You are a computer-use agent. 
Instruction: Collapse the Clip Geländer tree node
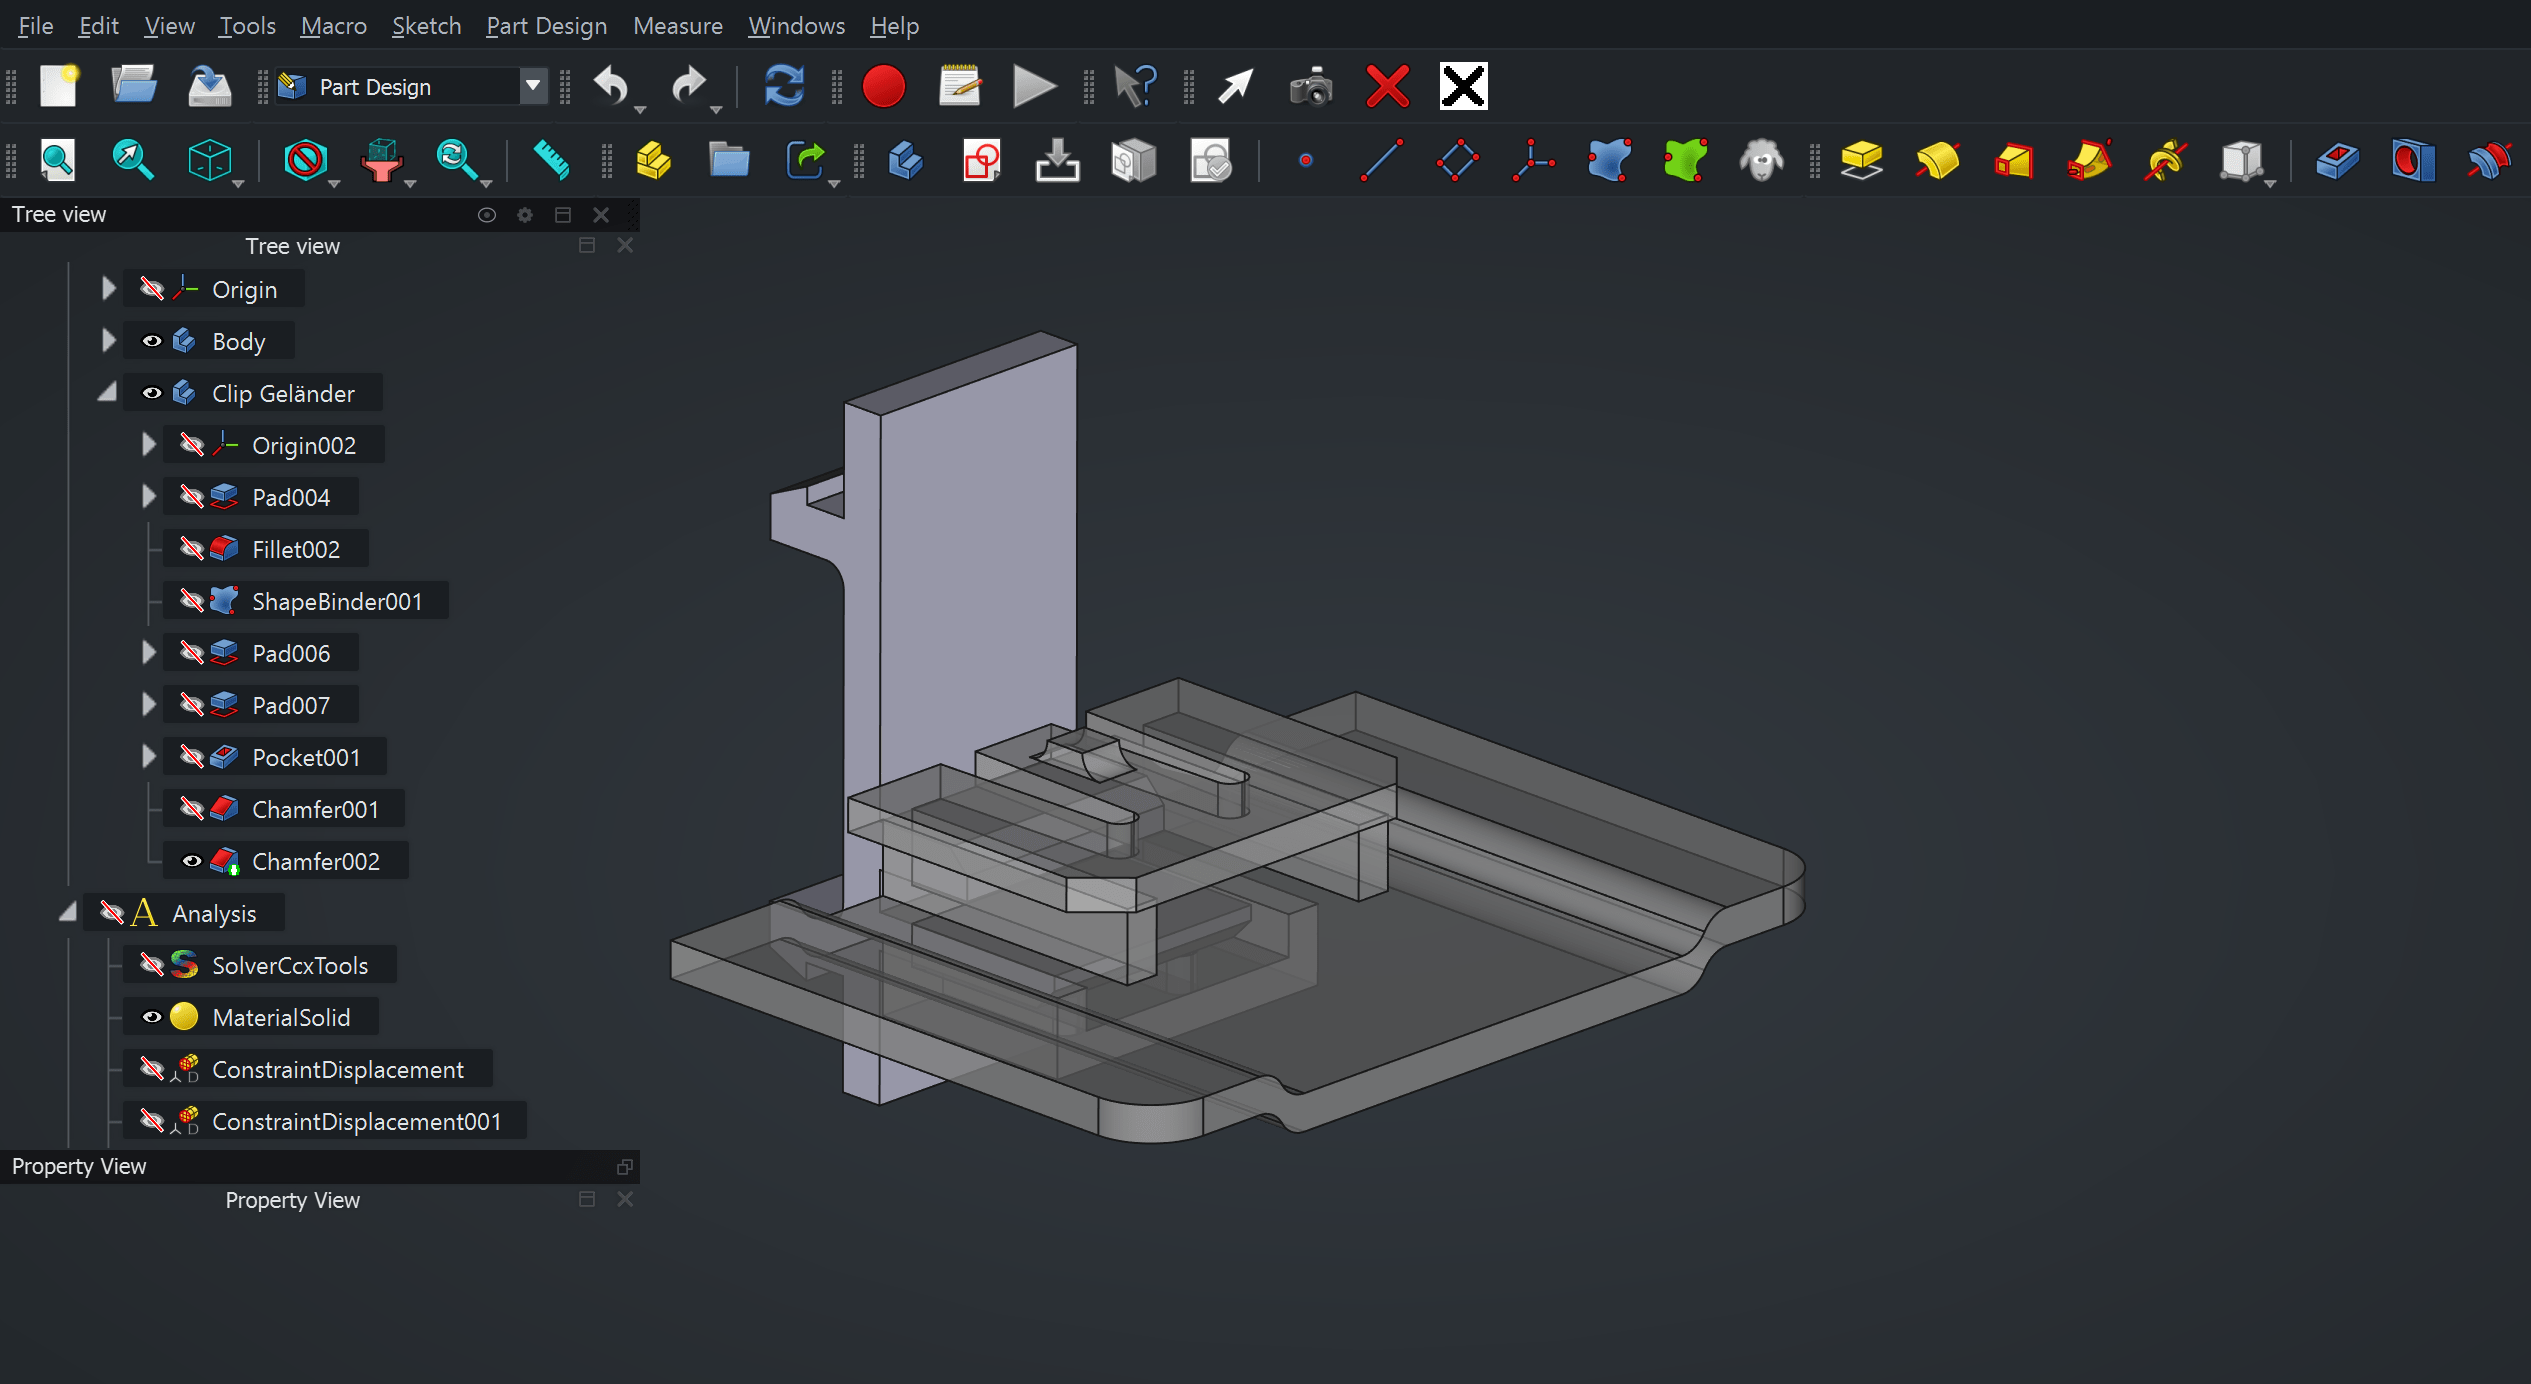coord(108,393)
